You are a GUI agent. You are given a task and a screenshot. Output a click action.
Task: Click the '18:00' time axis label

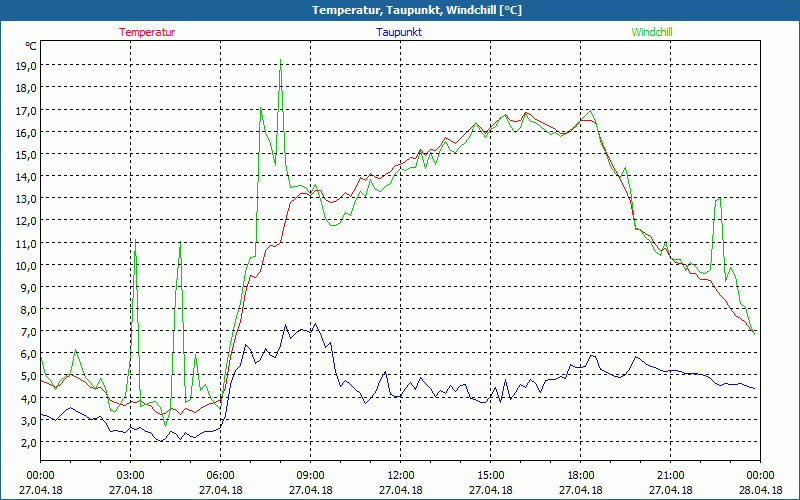click(581, 476)
